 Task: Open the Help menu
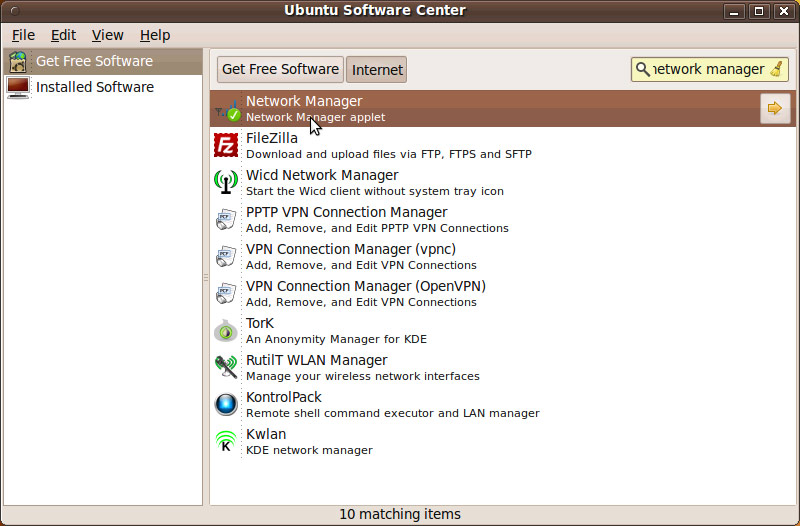(x=155, y=35)
